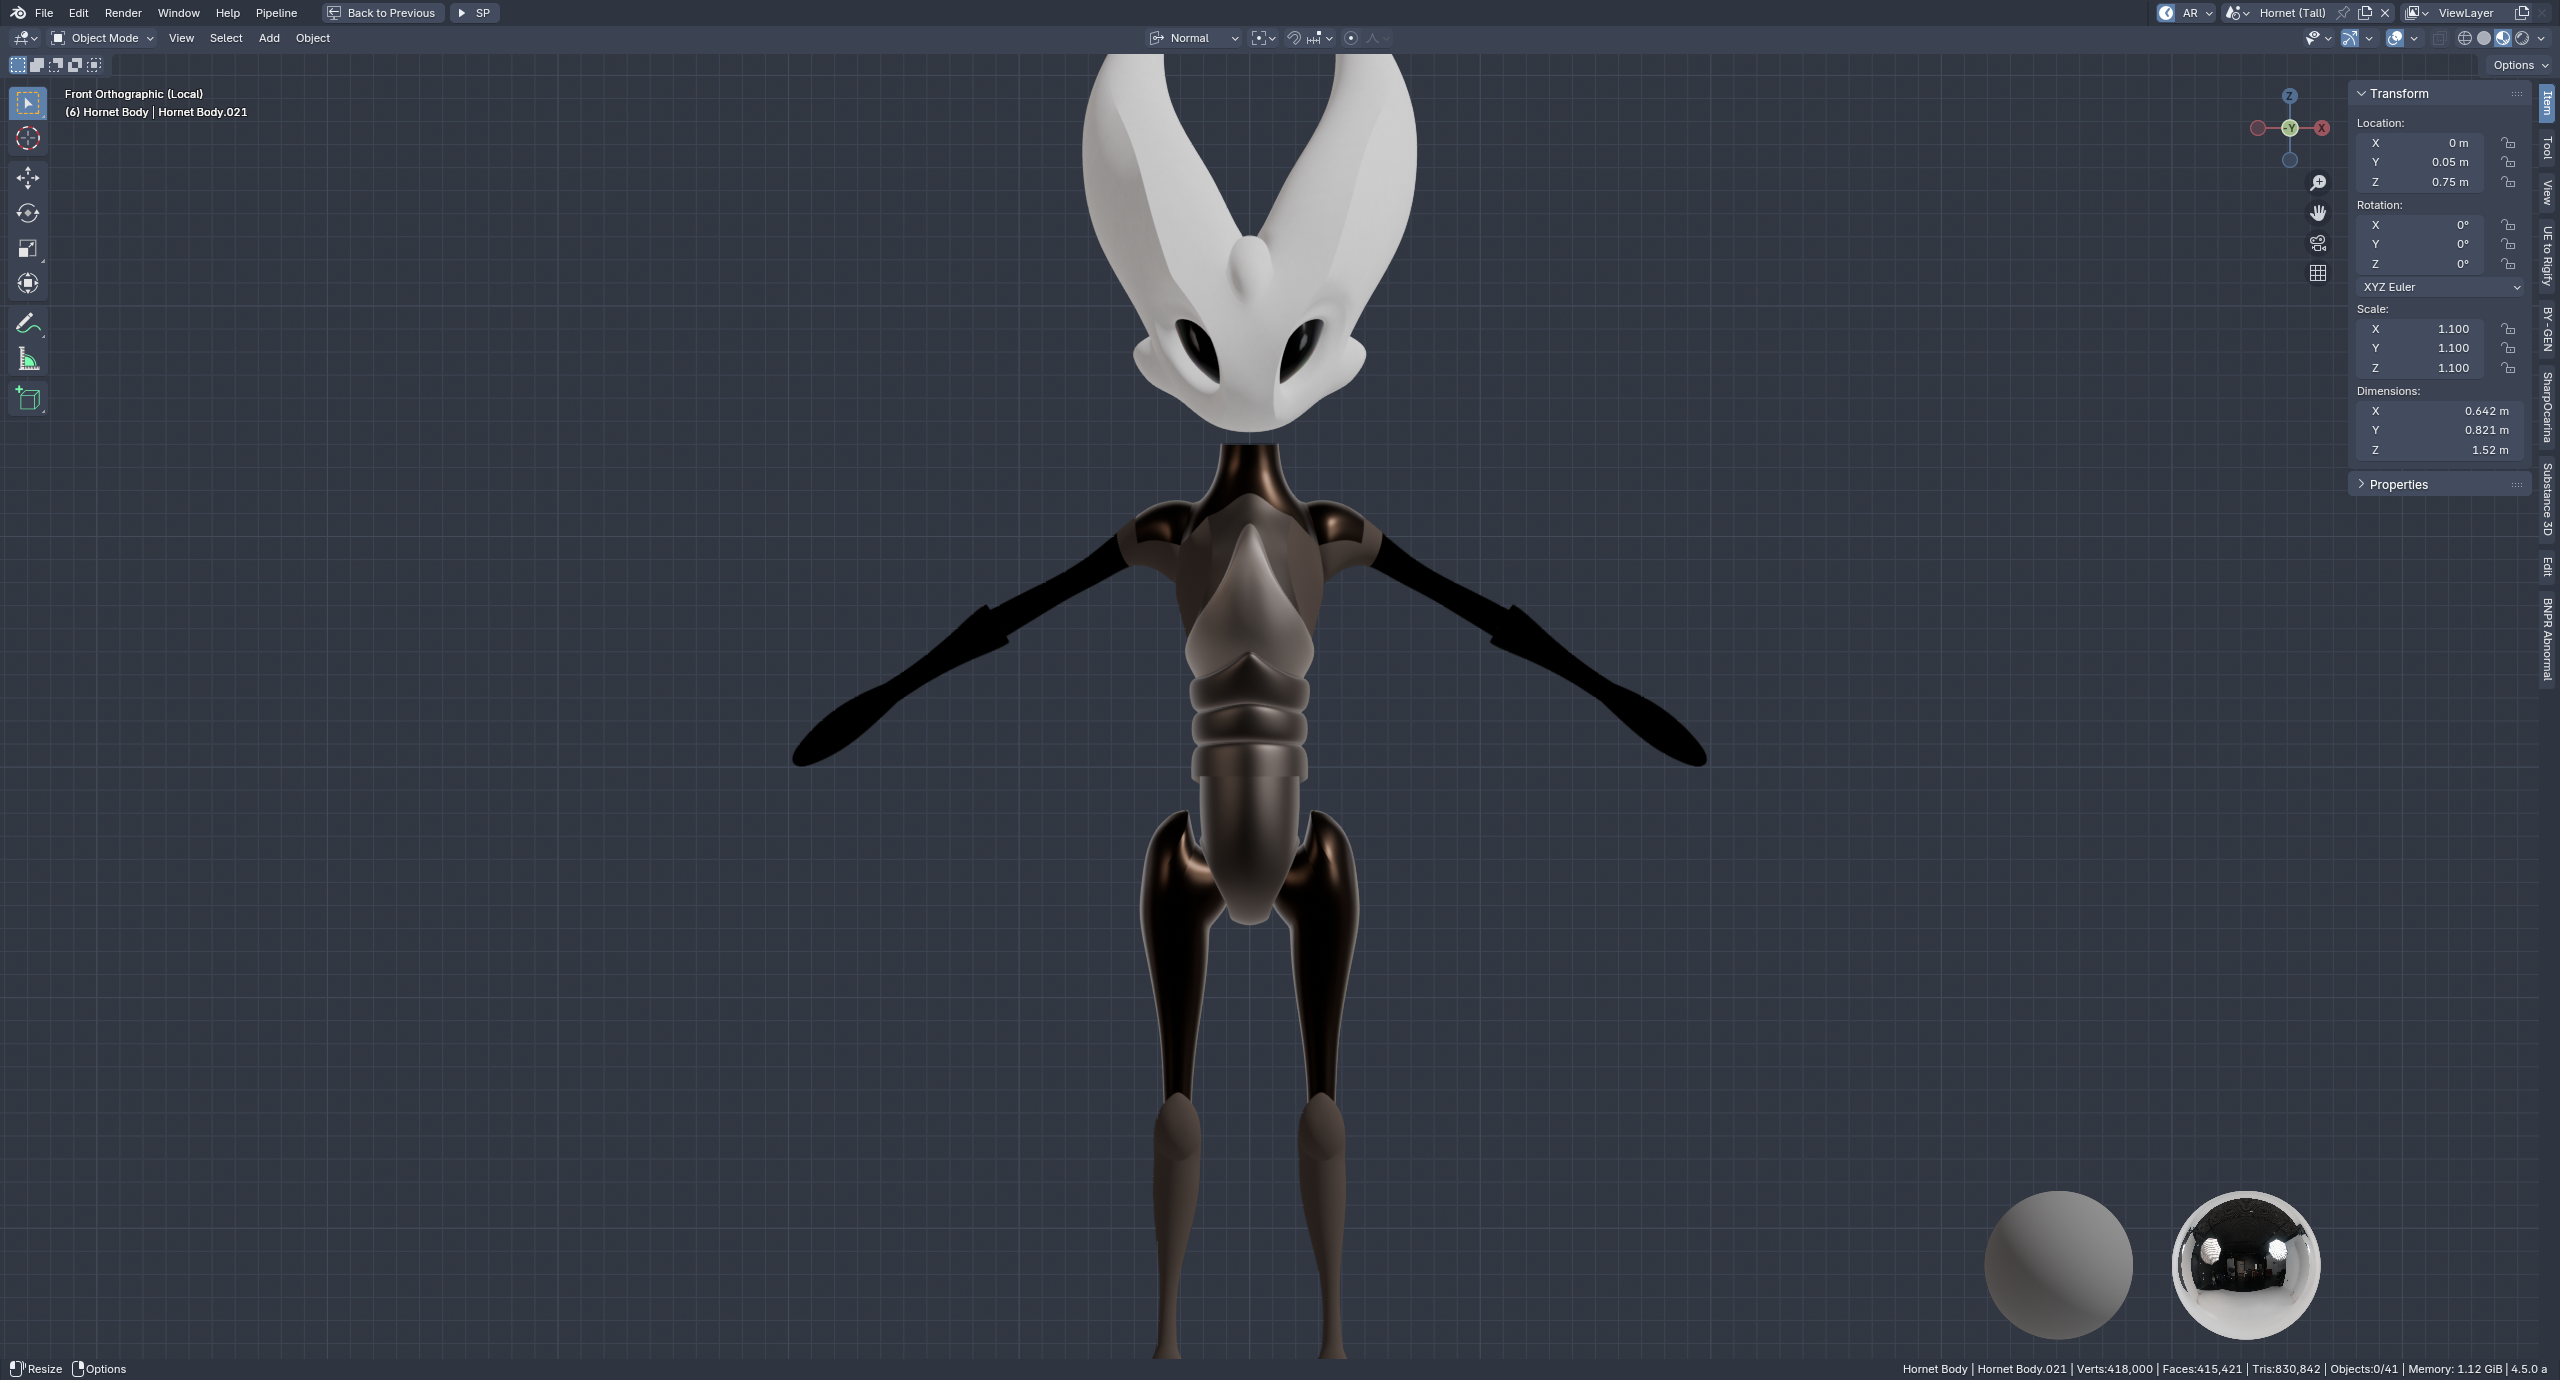Image resolution: width=2560 pixels, height=1380 pixels.
Task: Switch to wireframe shading
Action: point(2465,38)
